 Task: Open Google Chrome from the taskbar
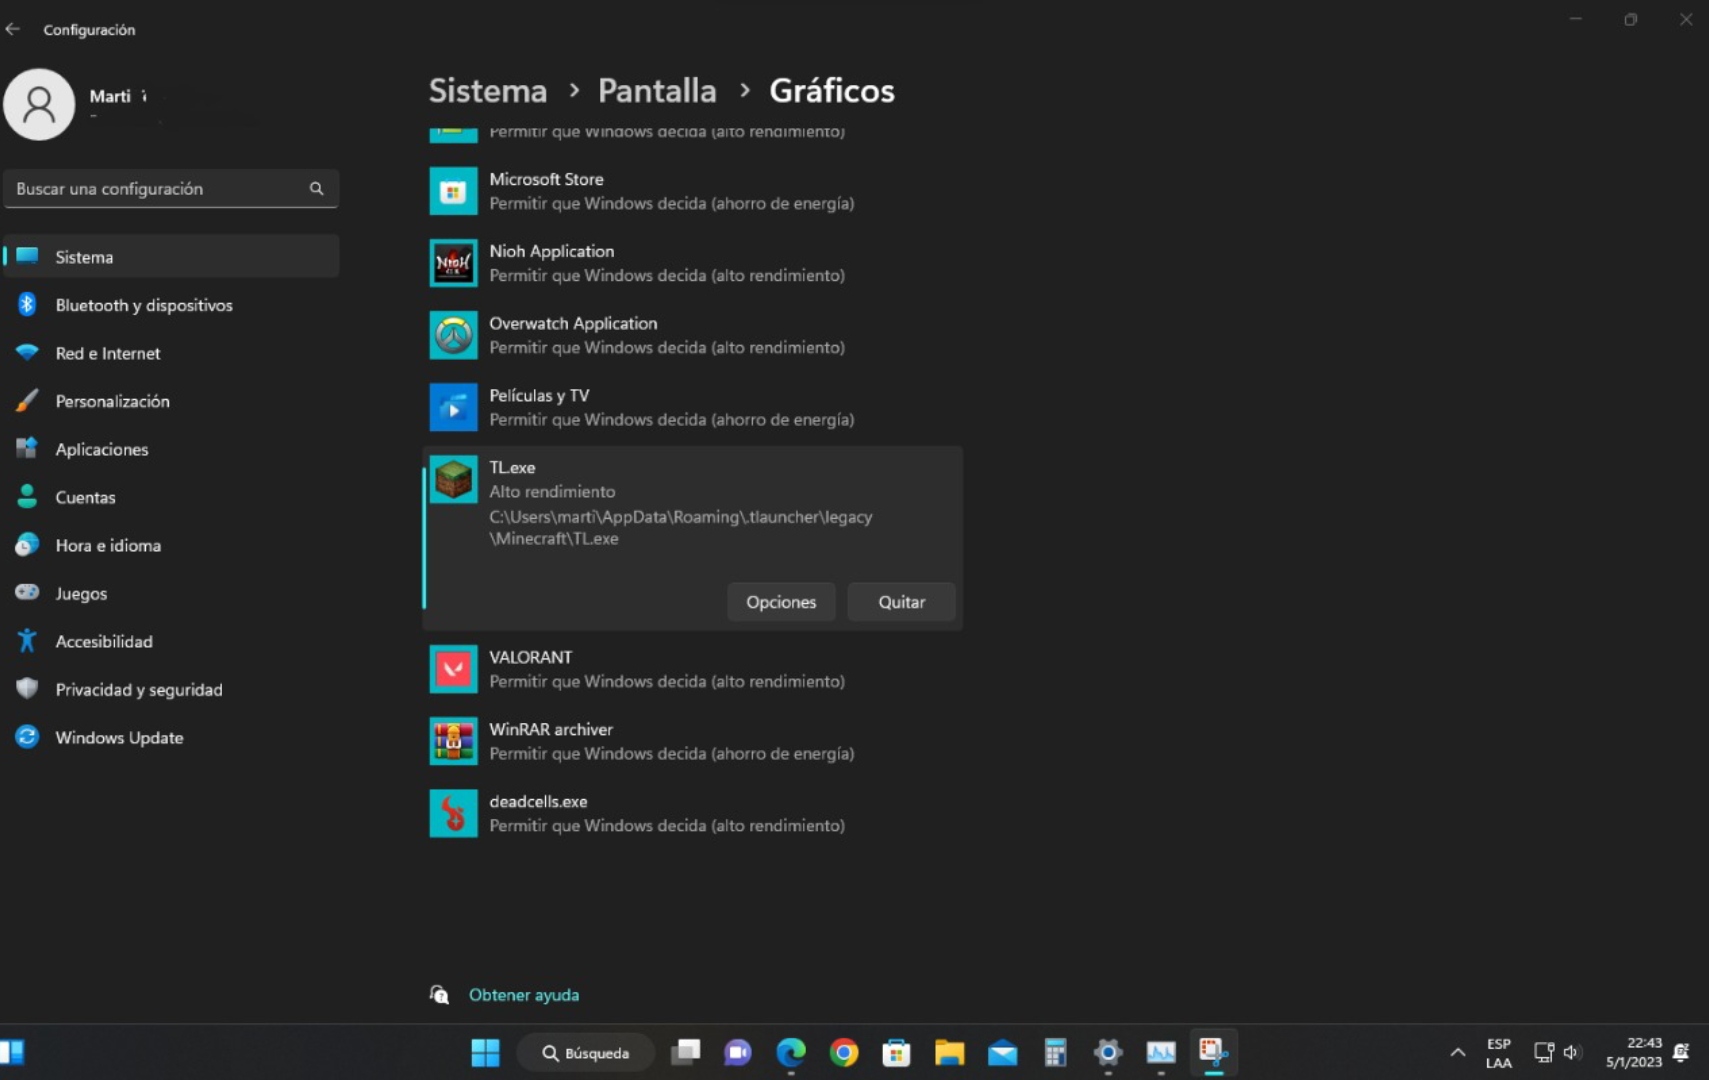click(843, 1053)
